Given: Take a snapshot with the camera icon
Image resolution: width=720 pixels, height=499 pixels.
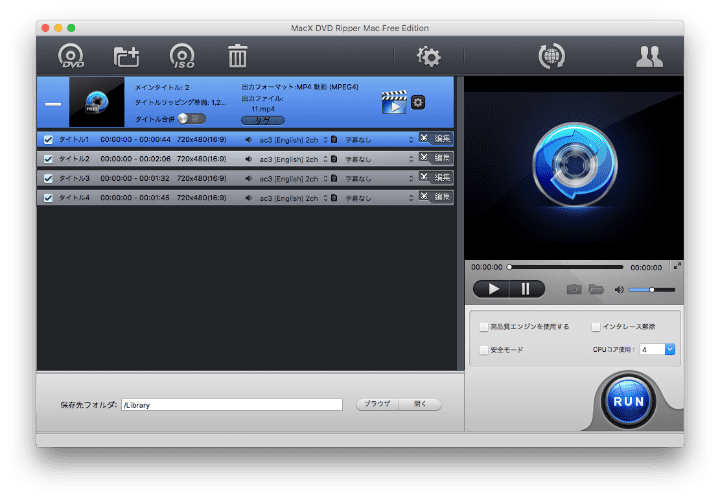Looking at the screenshot, I should 574,289.
